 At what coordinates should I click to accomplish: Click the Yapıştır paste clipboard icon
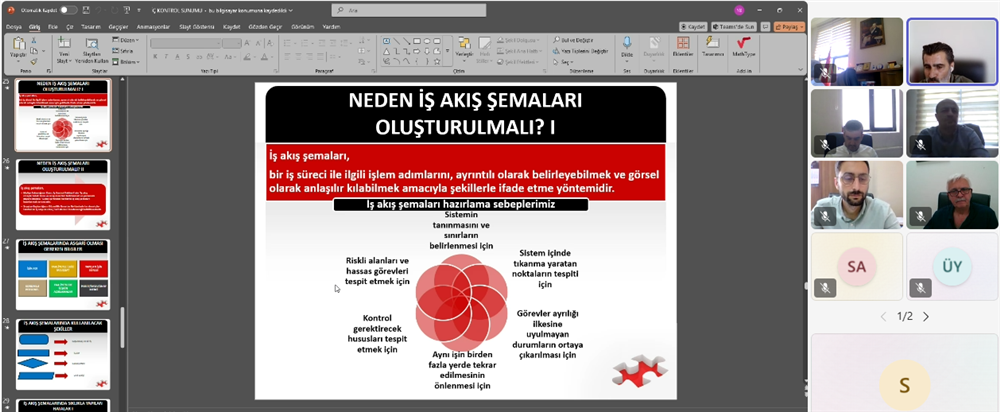pyautogui.click(x=18, y=43)
